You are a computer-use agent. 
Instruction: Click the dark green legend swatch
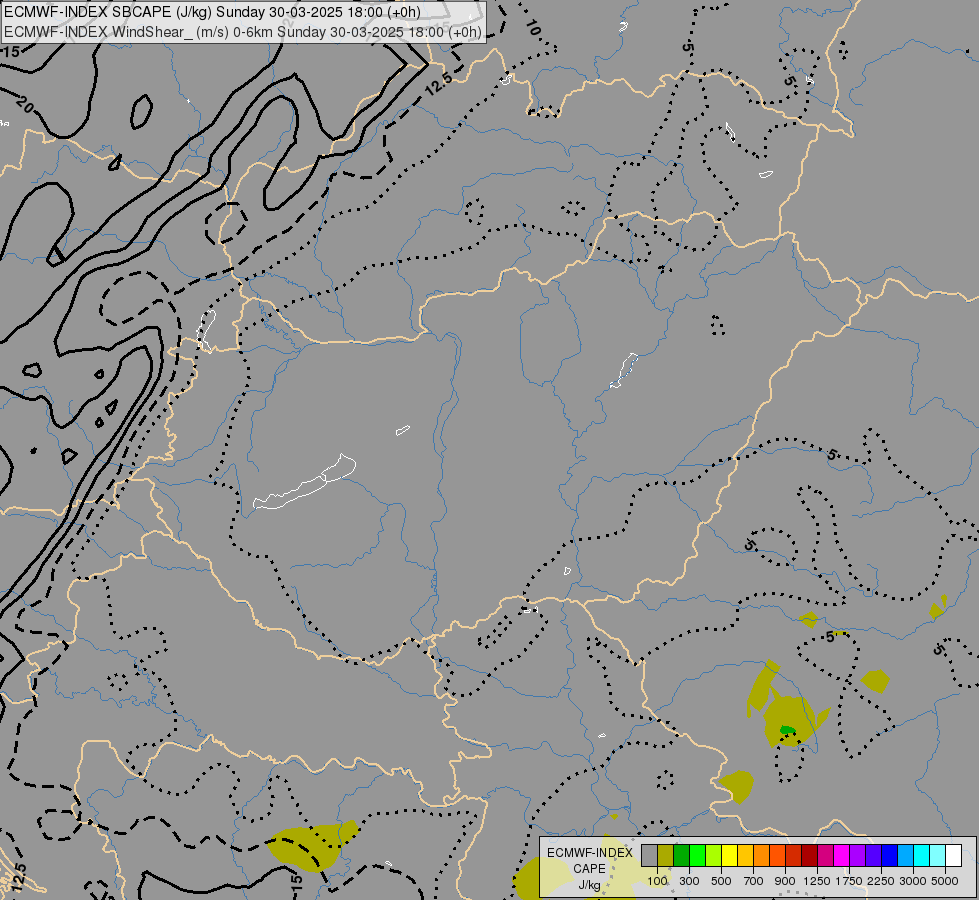click(681, 855)
